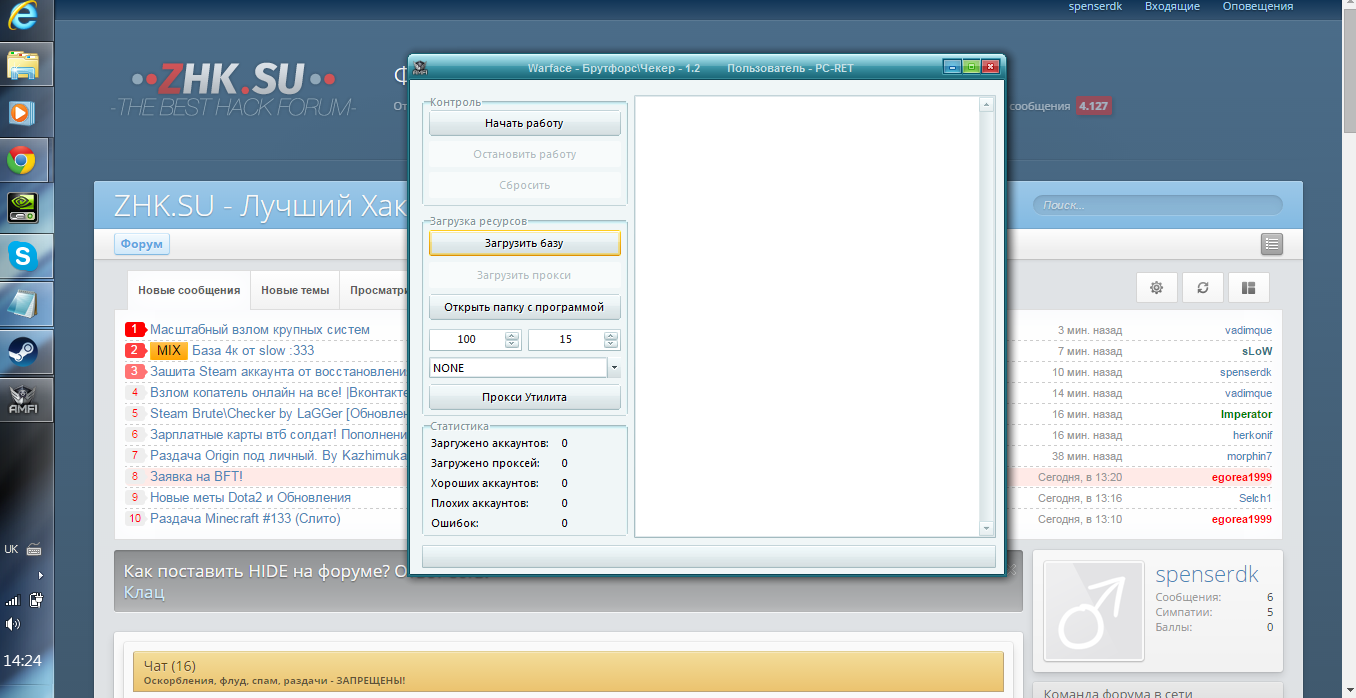Click the field showing 100
The width and height of the screenshot is (1356, 698).
(467, 340)
